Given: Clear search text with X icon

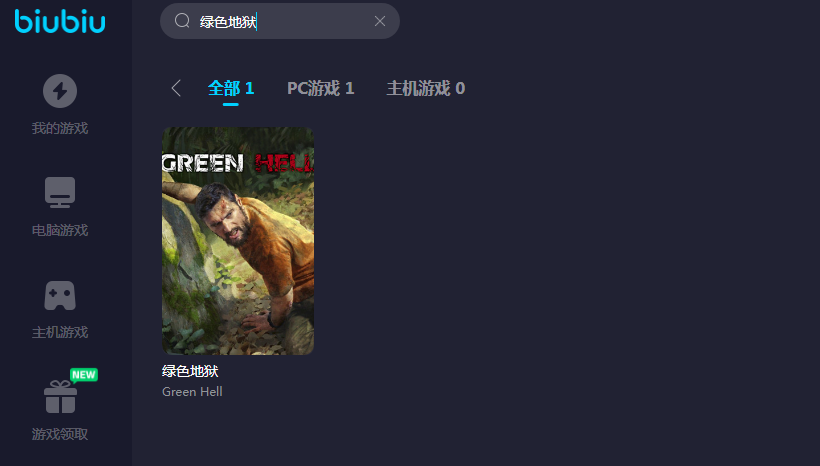Looking at the screenshot, I should click(380, 21).
